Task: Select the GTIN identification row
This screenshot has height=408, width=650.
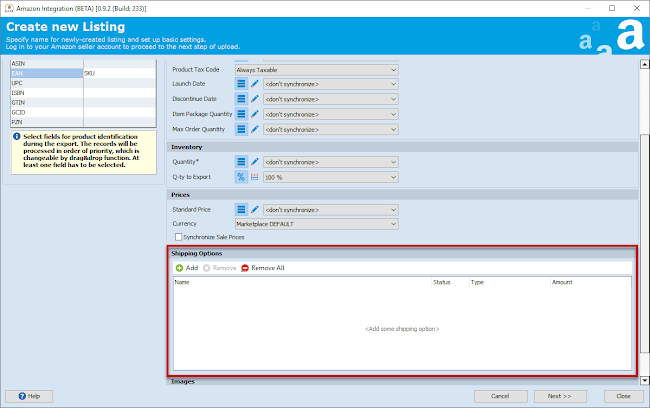Action: [83, 102]
